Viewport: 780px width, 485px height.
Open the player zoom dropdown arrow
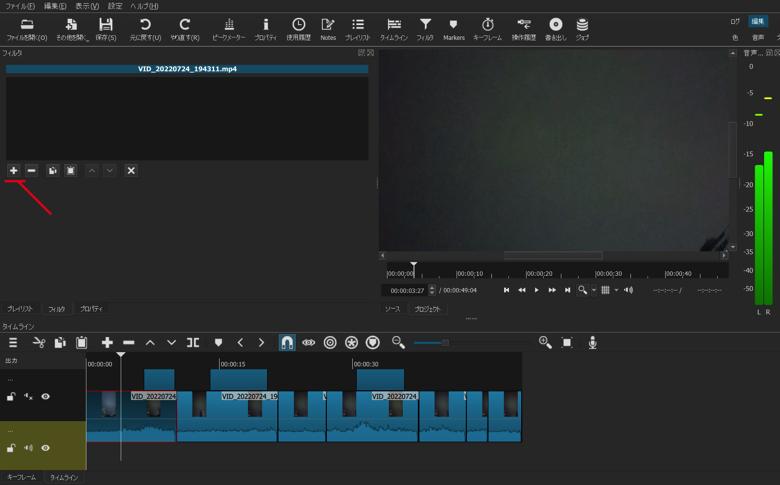pos(593,290)
